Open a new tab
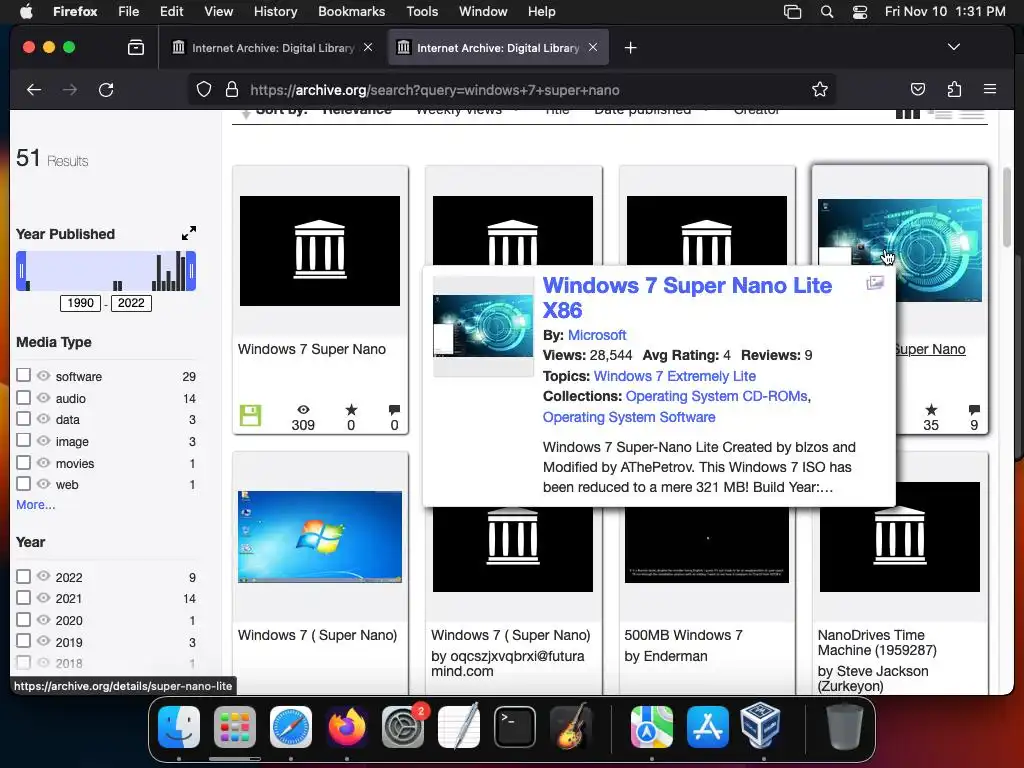Viewport: 1024px width, 768px height. coord(630,48)
